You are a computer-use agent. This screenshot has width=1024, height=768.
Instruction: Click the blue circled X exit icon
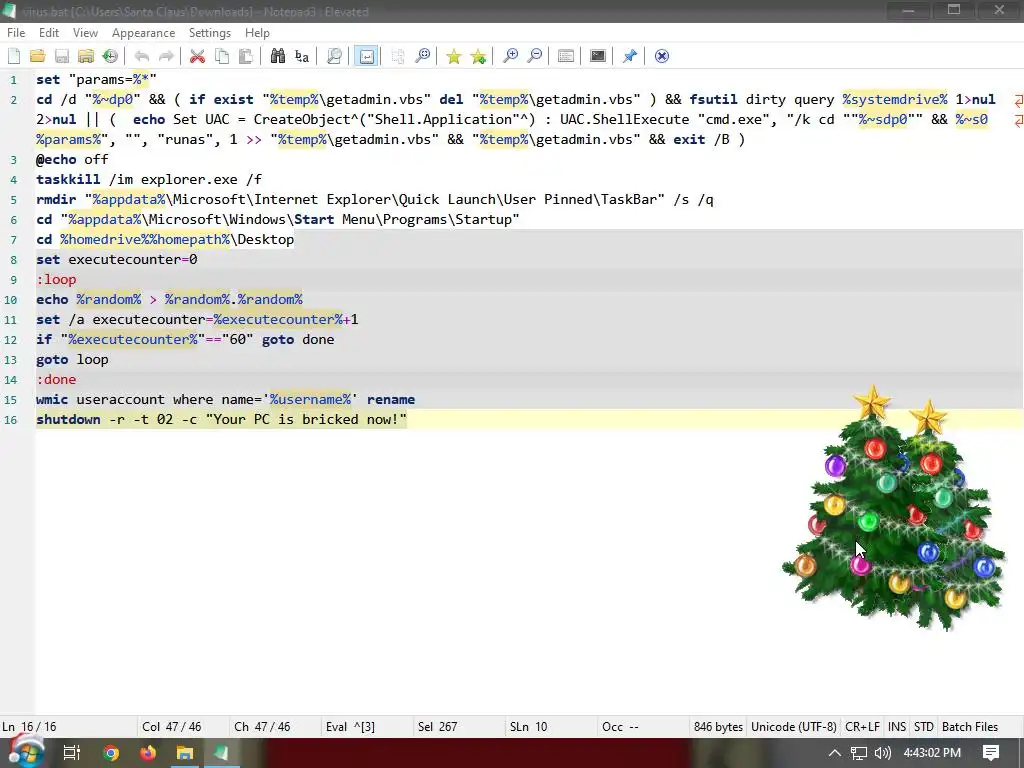pos(662,56)
